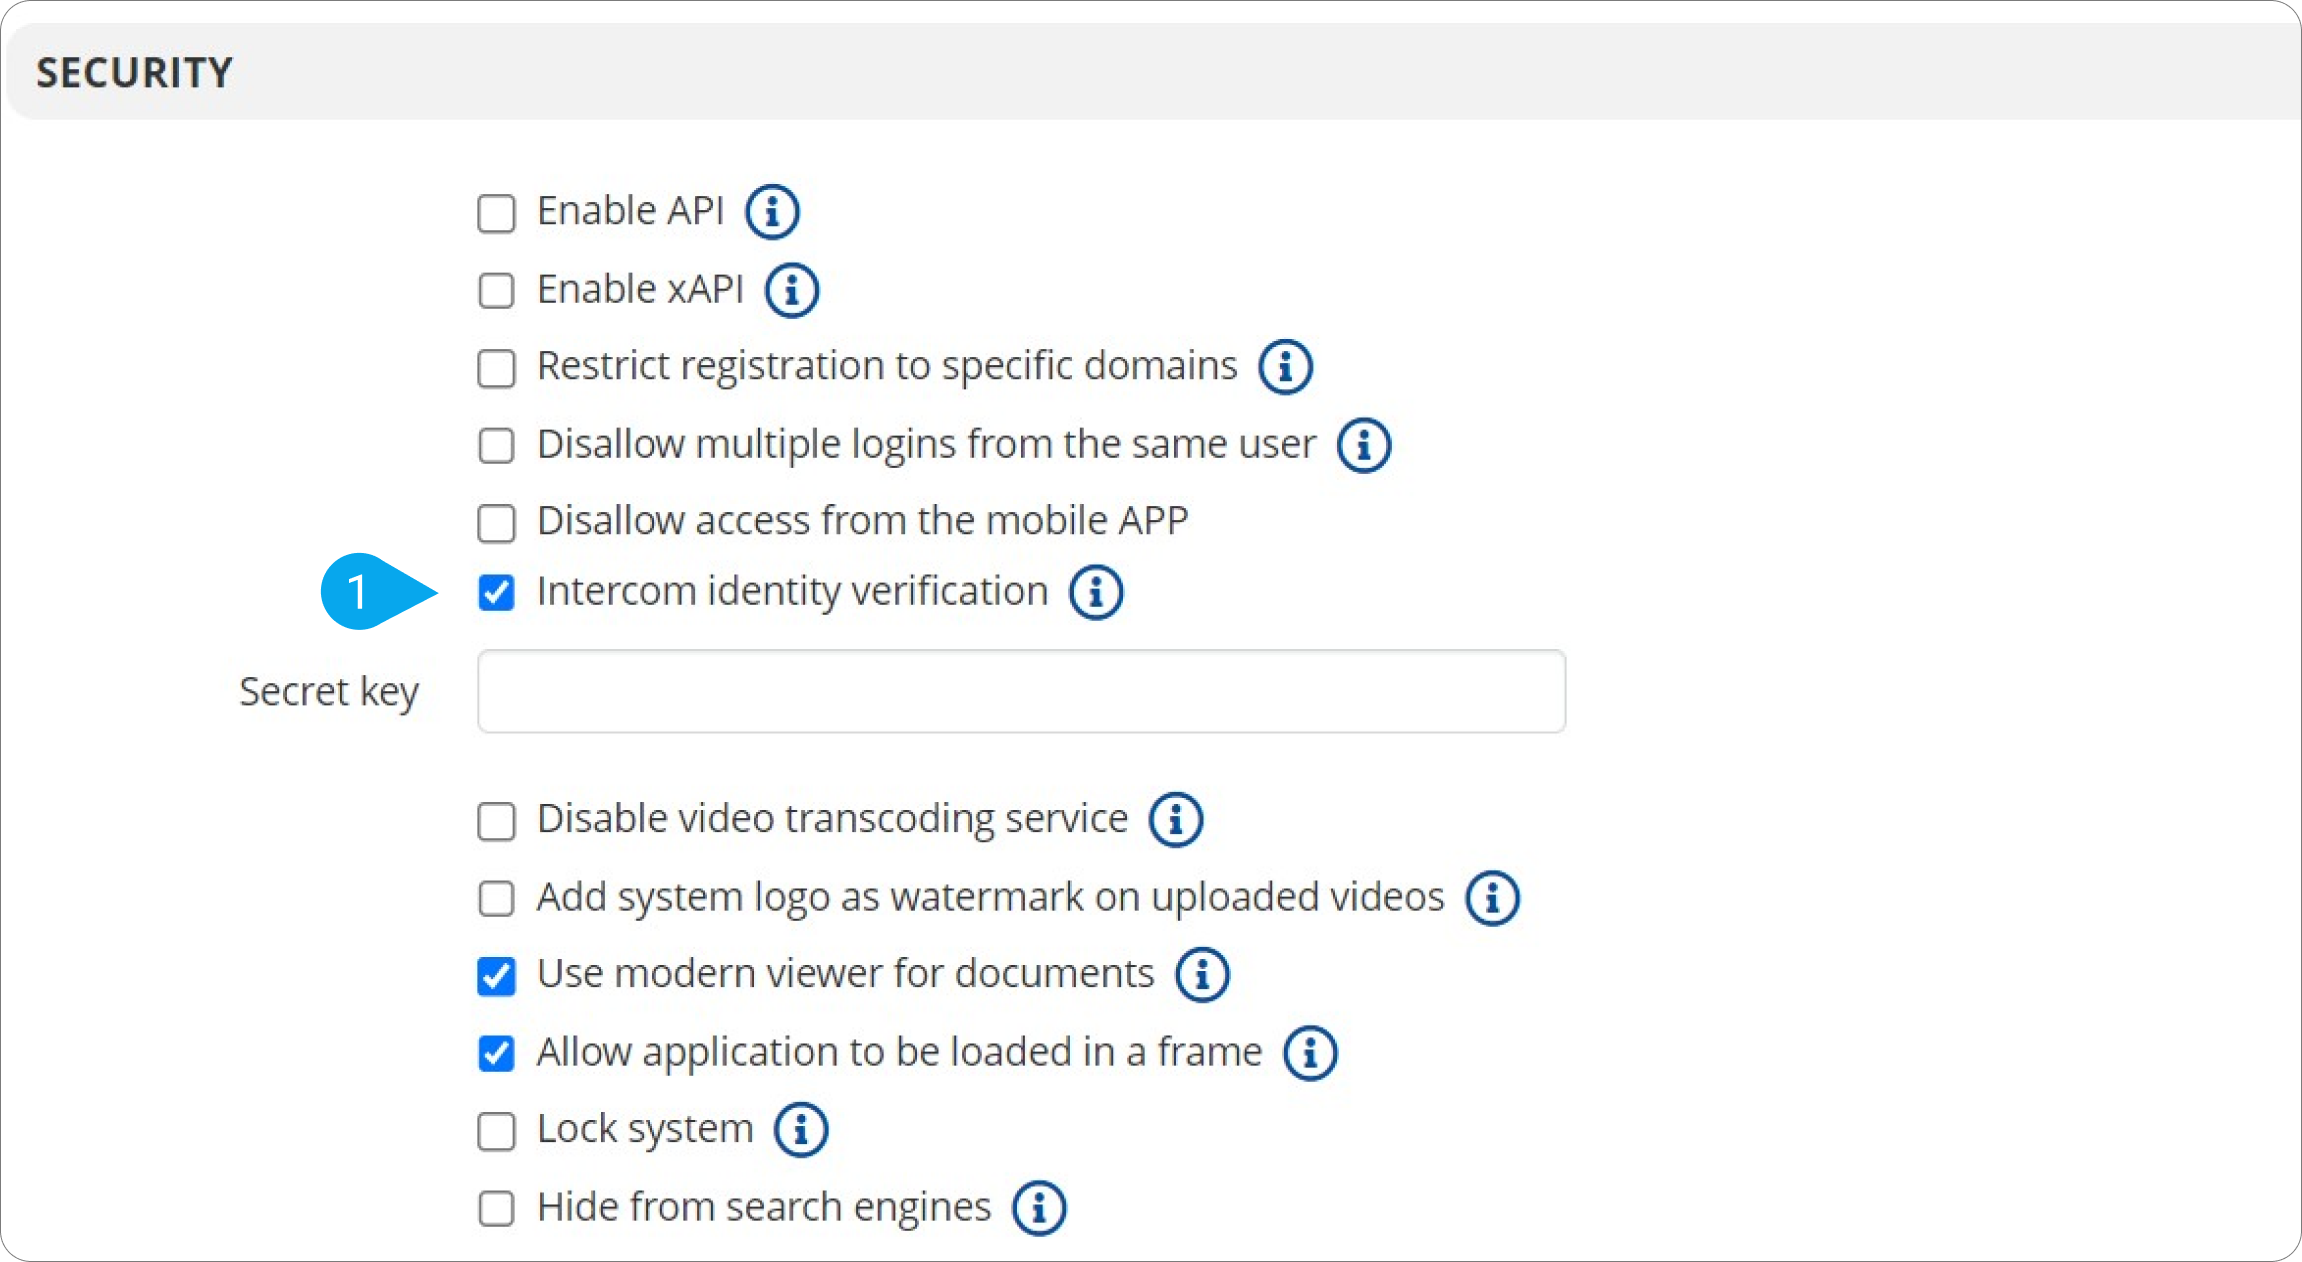
Task: Open the Enable xAPI info tooltip
Action: (790, 289)
